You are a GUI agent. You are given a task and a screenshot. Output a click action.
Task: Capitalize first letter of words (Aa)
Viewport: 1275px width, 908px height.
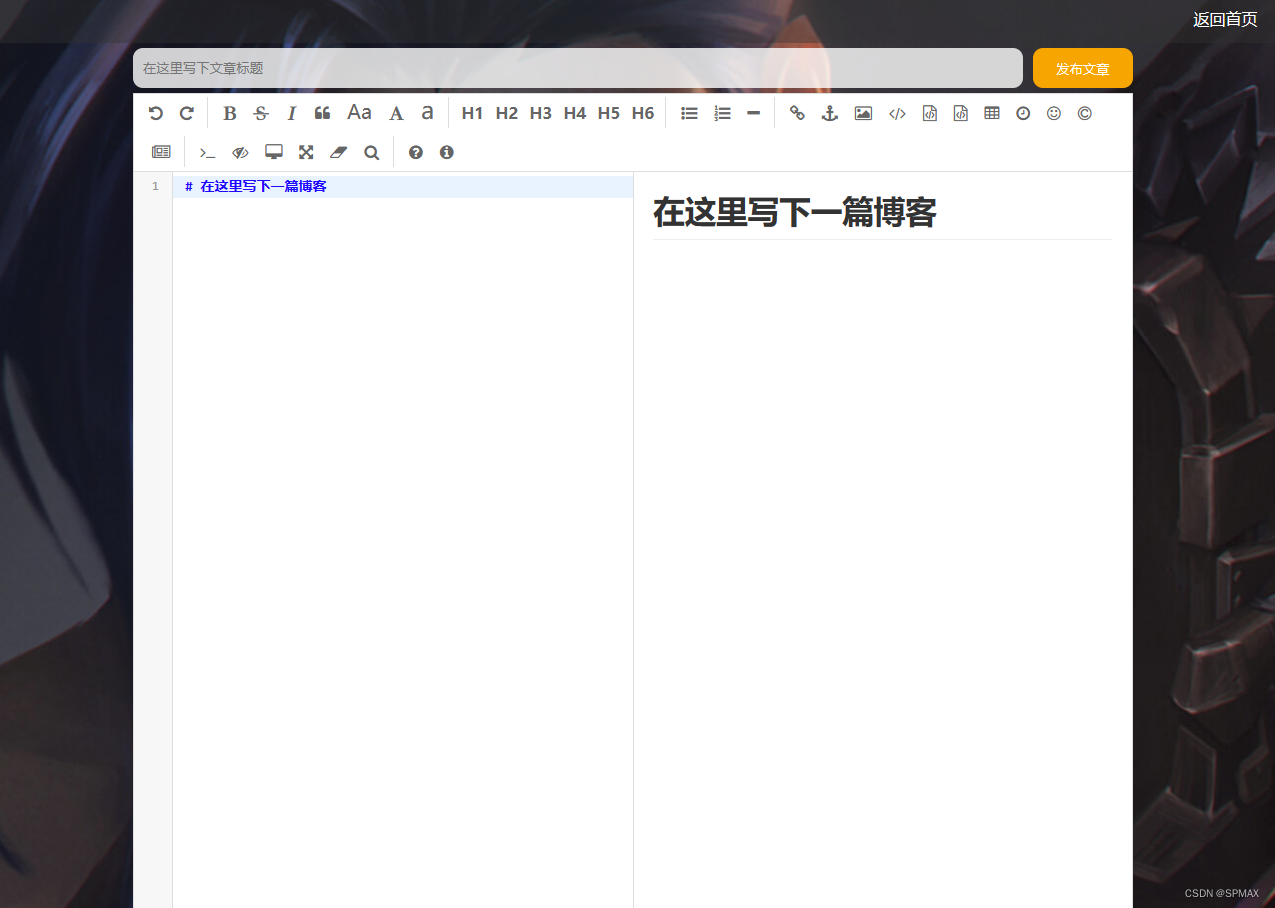tap(359, 113)
